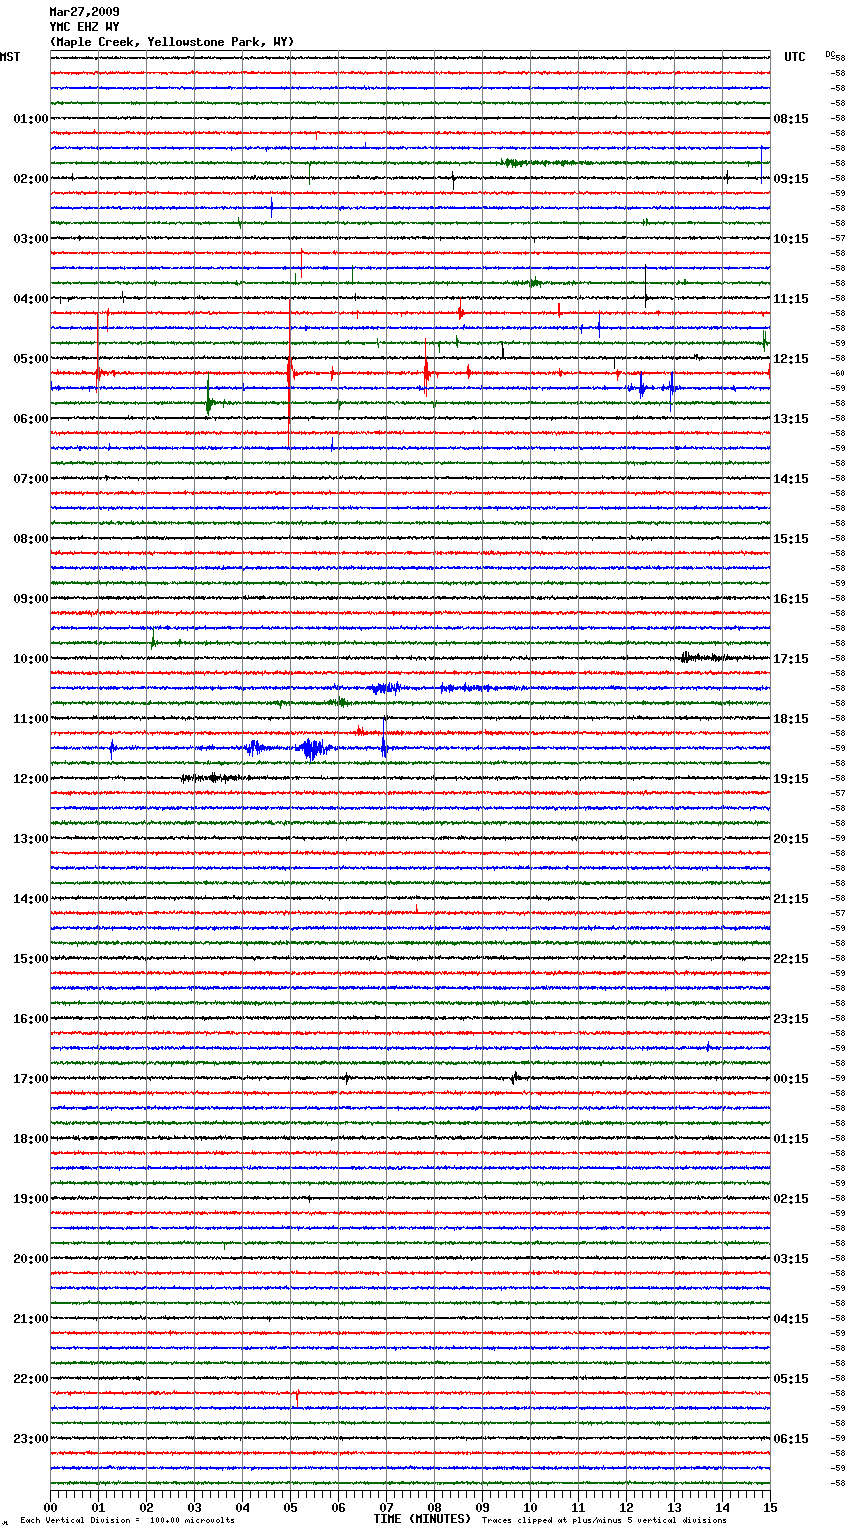Image resolution: width=850 pixels, height=1534 pixels.
Task: Click the 16:15 UTC time label
Action: [791, 599]
